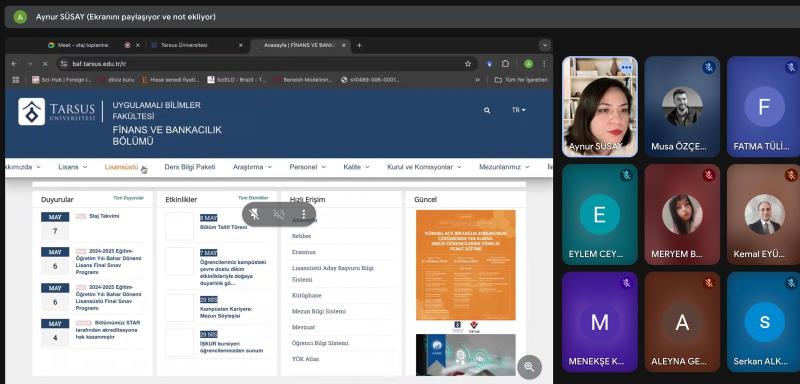Open the SciELO Brazil bookmark
This screenshot has height=384, width=800.
(x=237, y=80)
